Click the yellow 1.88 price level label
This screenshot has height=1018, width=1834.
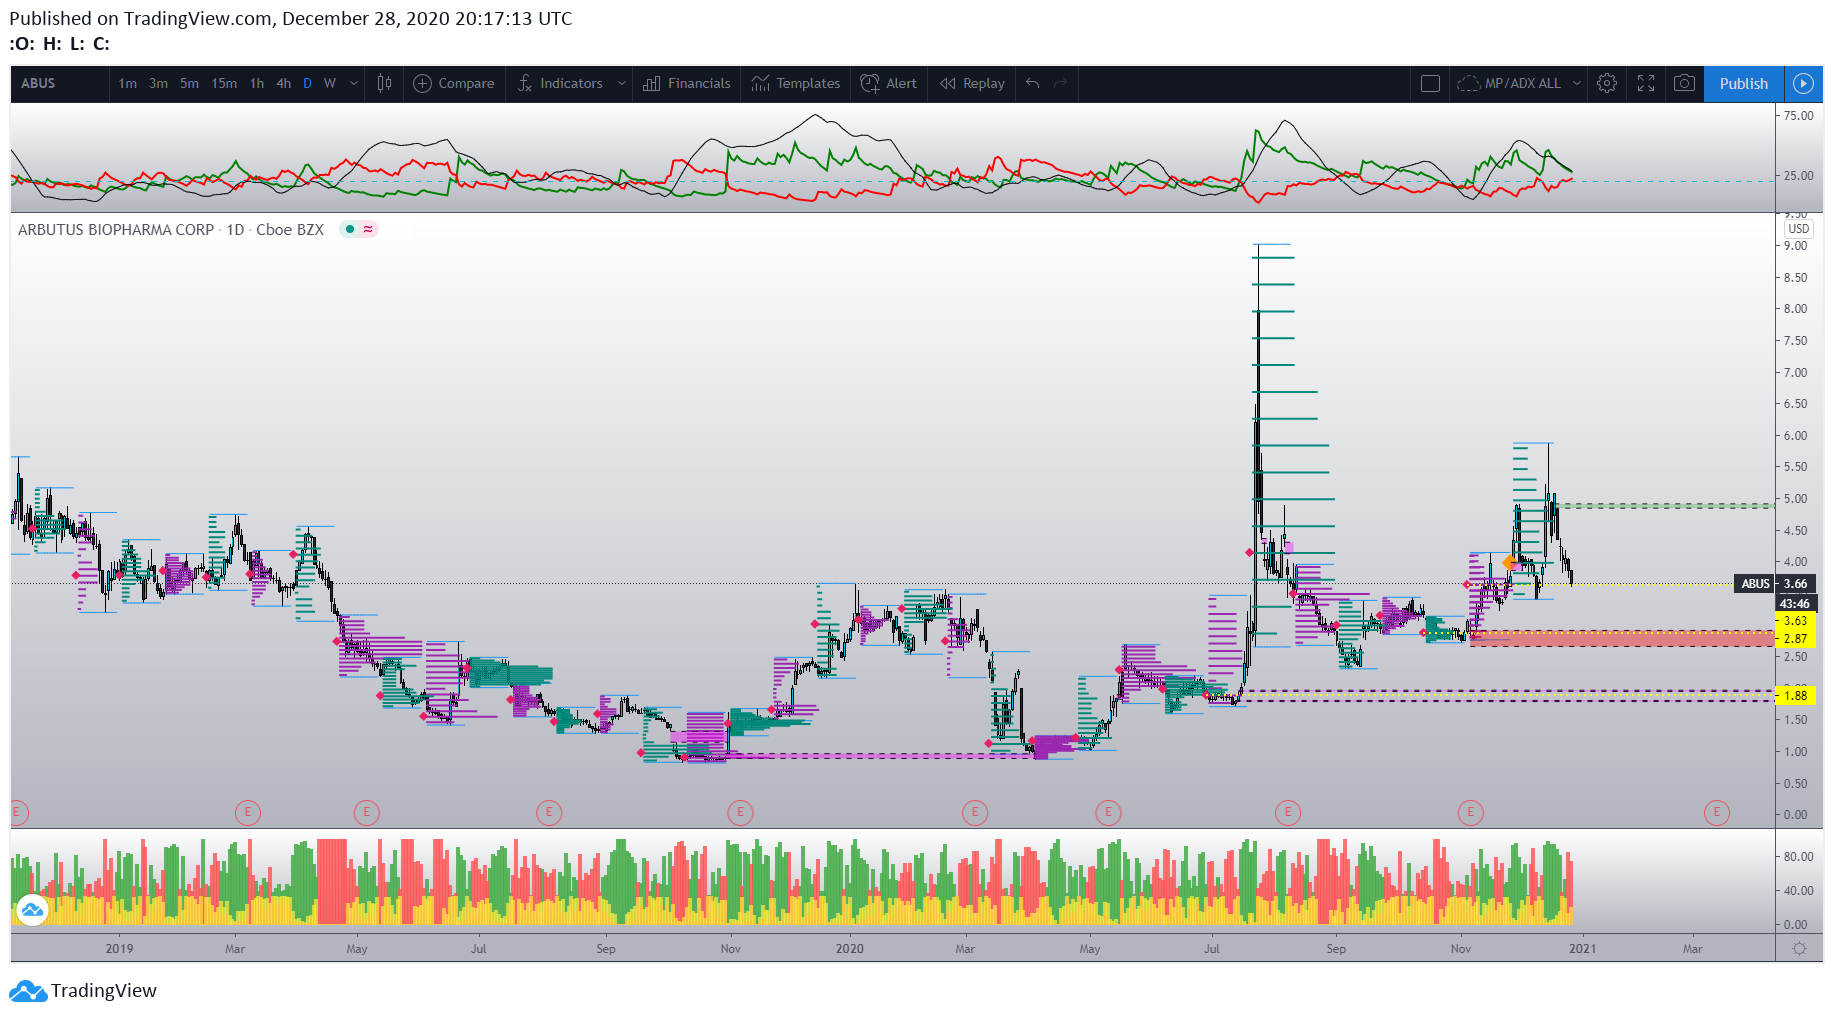[1795, 696]
